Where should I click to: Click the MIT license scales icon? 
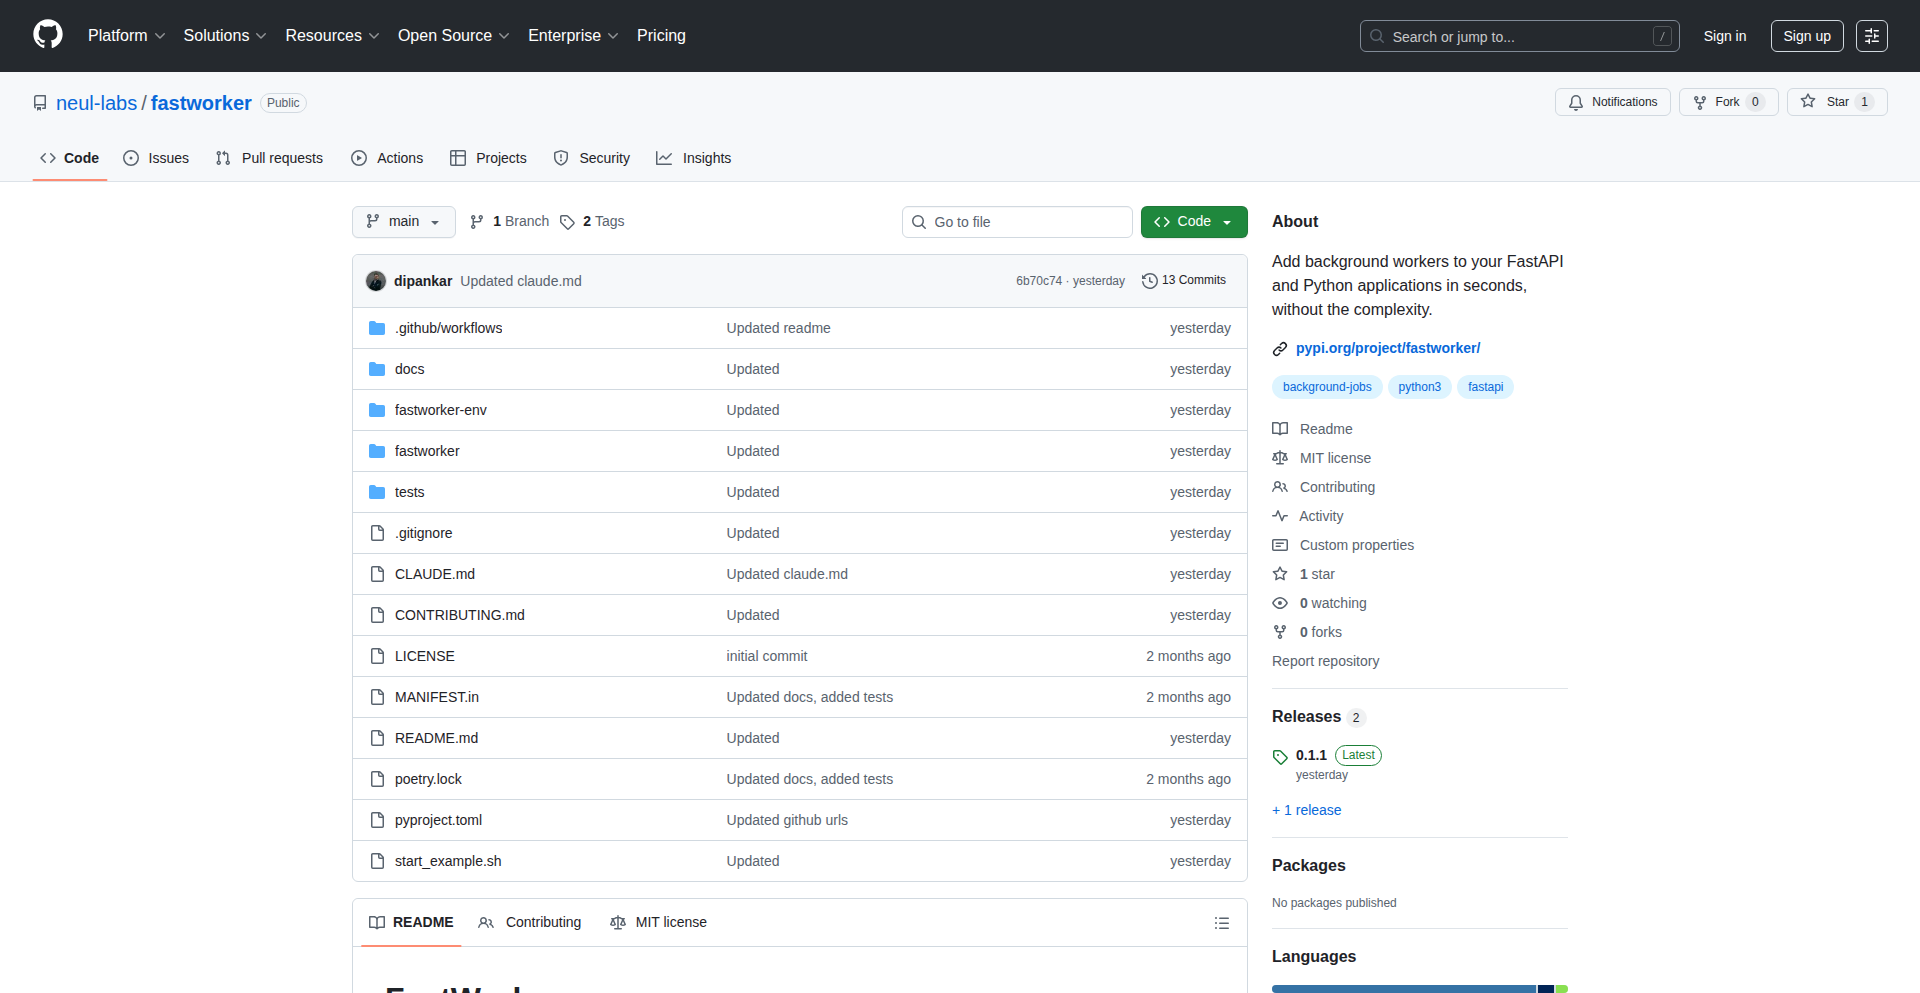pos(1280,457)
